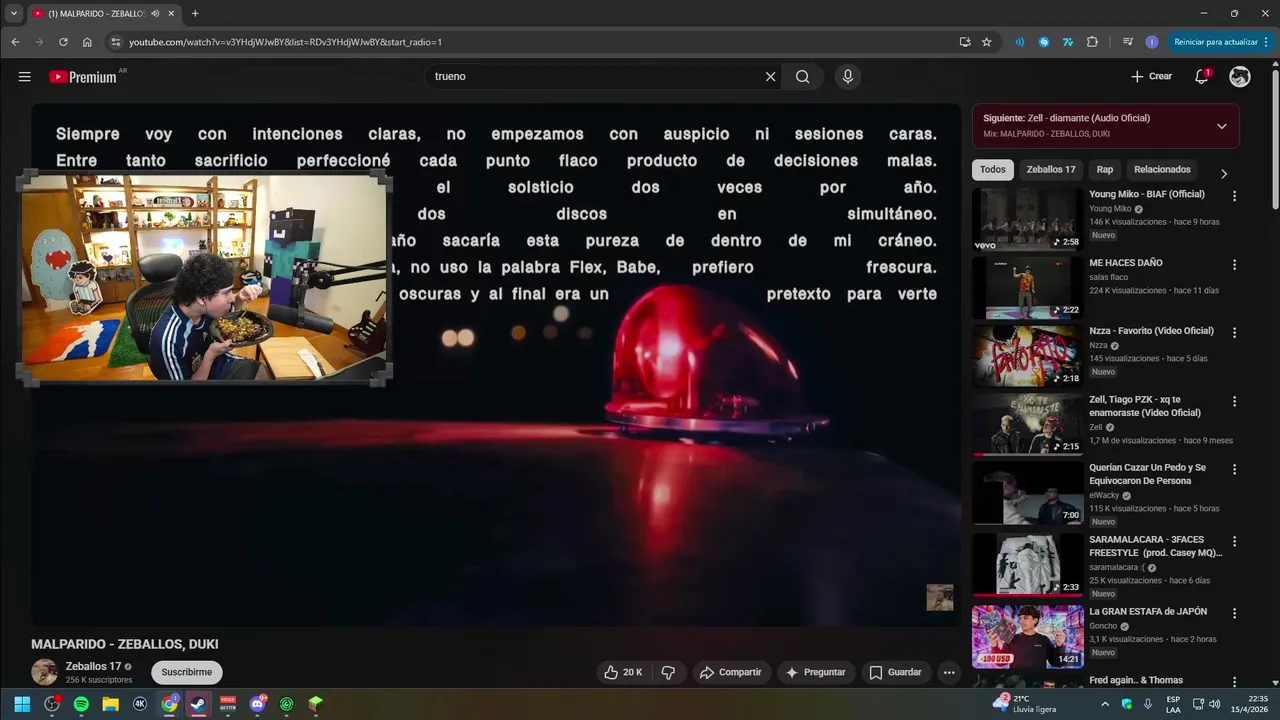Show more filter chips with arrow
This screenshot has width=1280, height=720.
(1223, 173)
